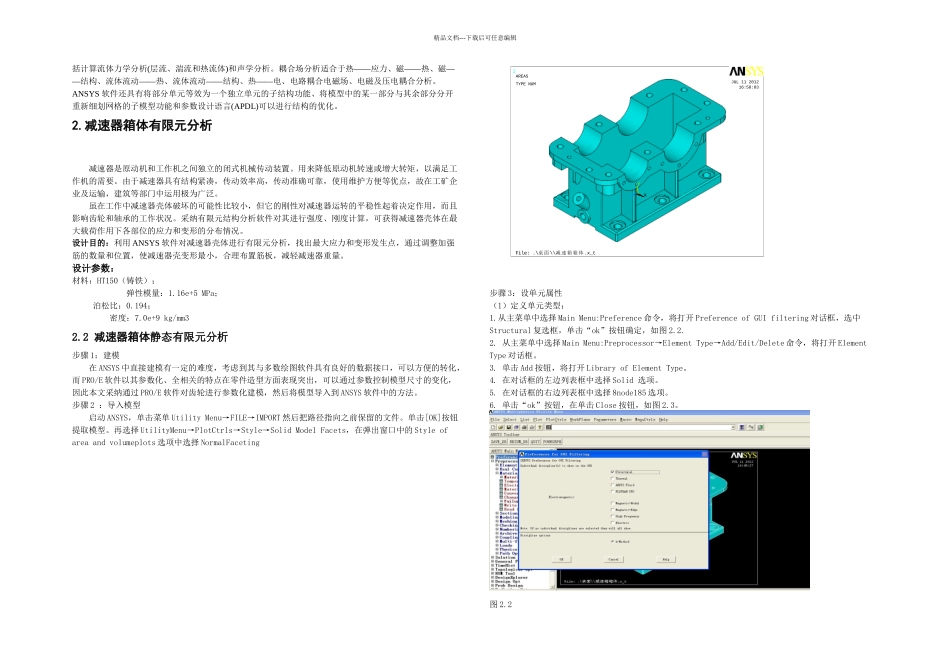The height and width of the screenshot is (672, 950).
Task: Open the Macro menu
Action: (626, 419)
